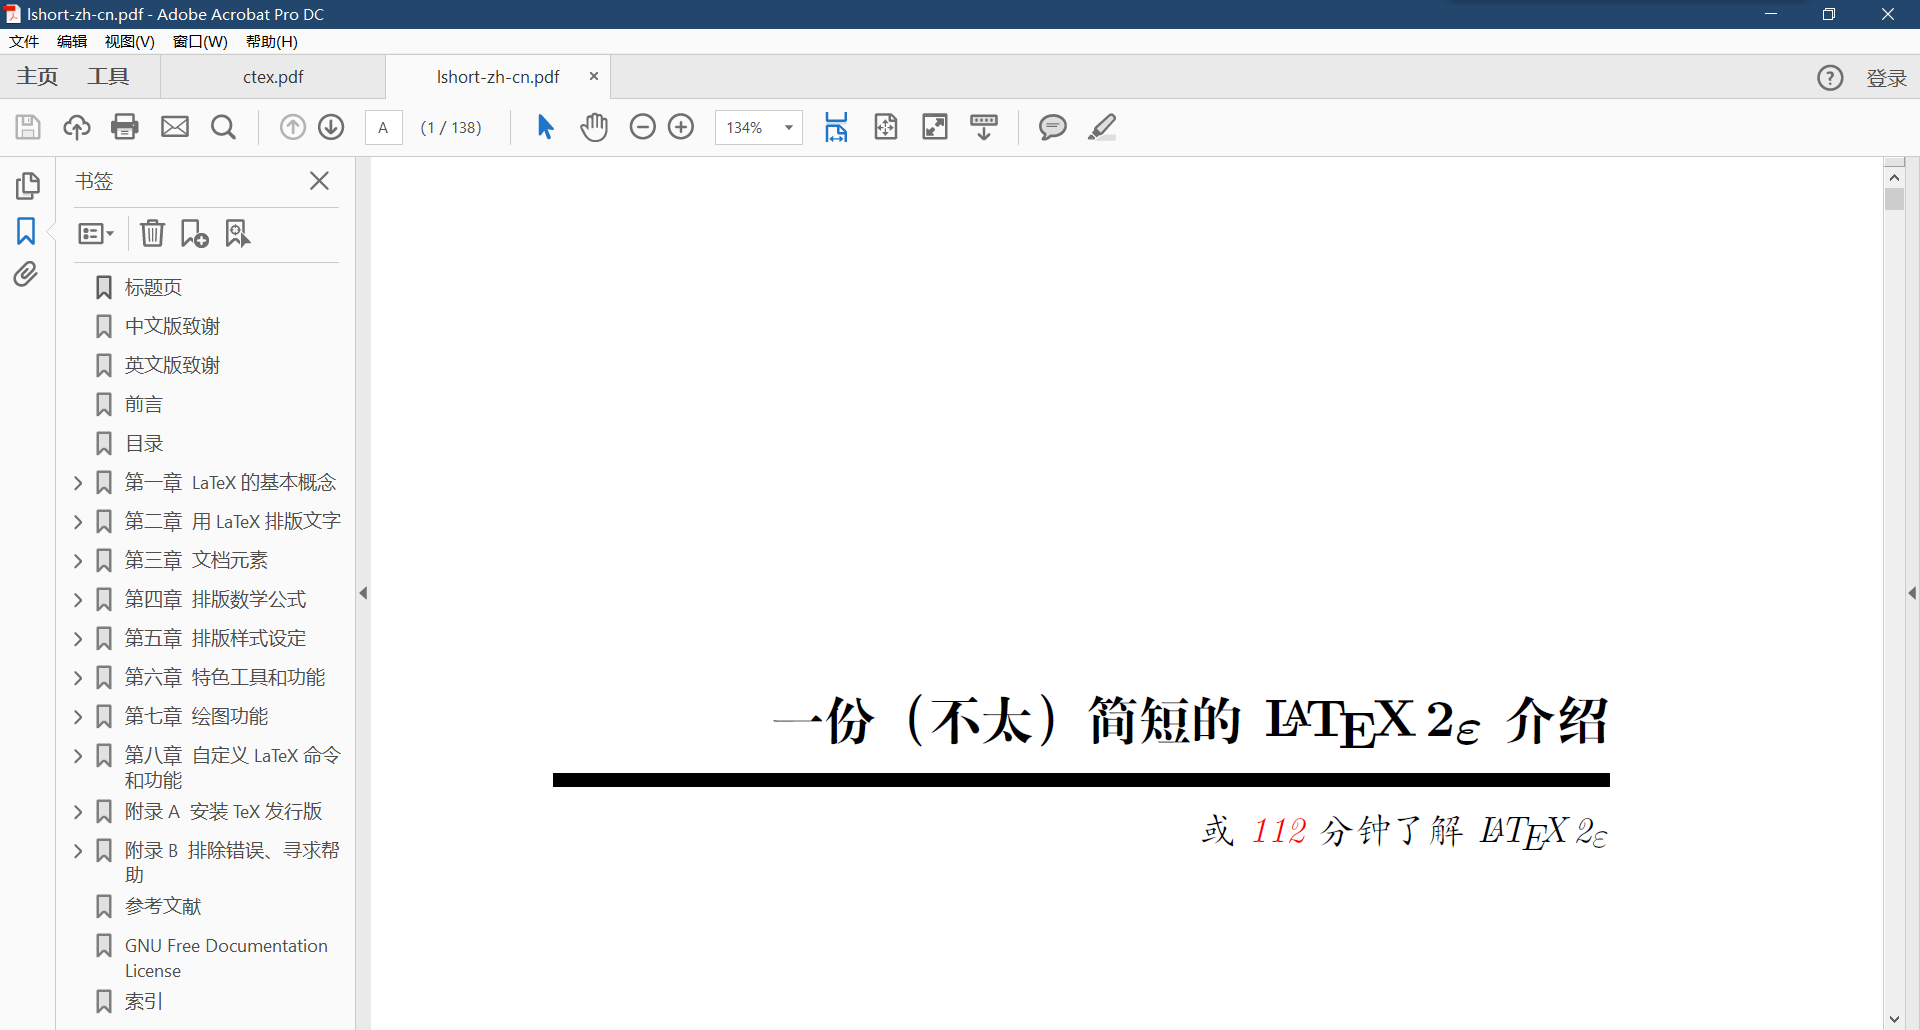Image resolution: width=1920 pixels, height=1030 pixels.
Task: Add a new bookmark in the Bookmarks panel
Action: [193, 233]
